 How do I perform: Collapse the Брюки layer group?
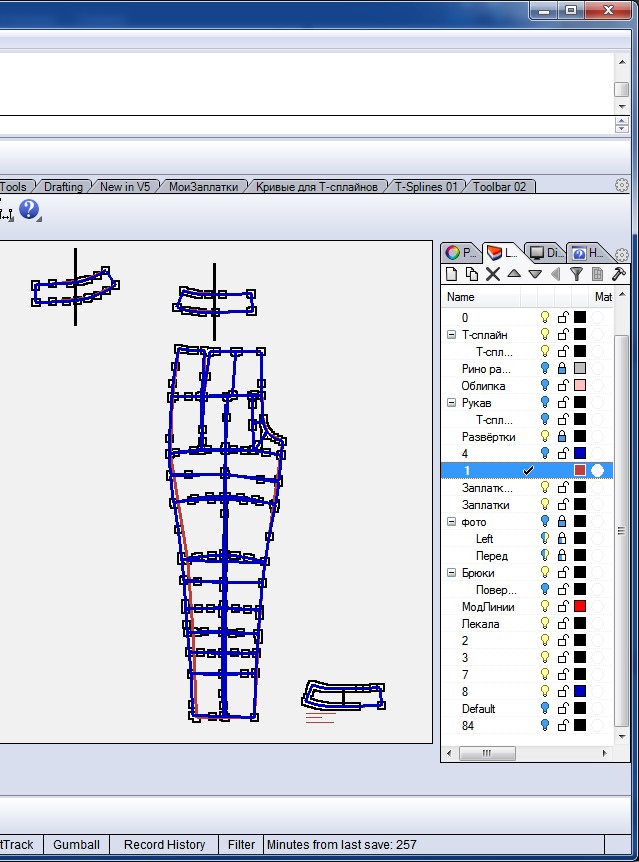451,573
